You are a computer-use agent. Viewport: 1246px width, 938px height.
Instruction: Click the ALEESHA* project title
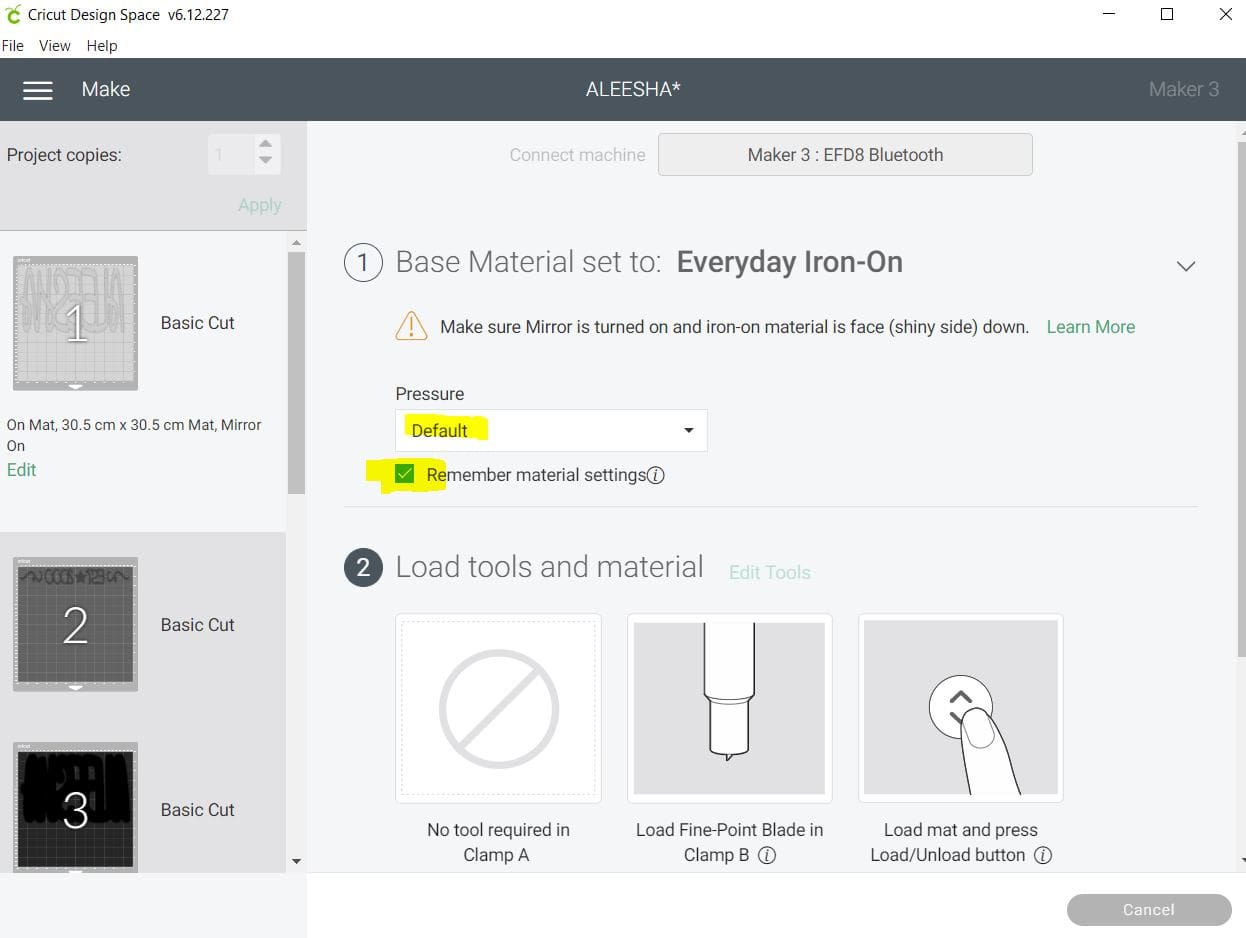coord(633,90)
